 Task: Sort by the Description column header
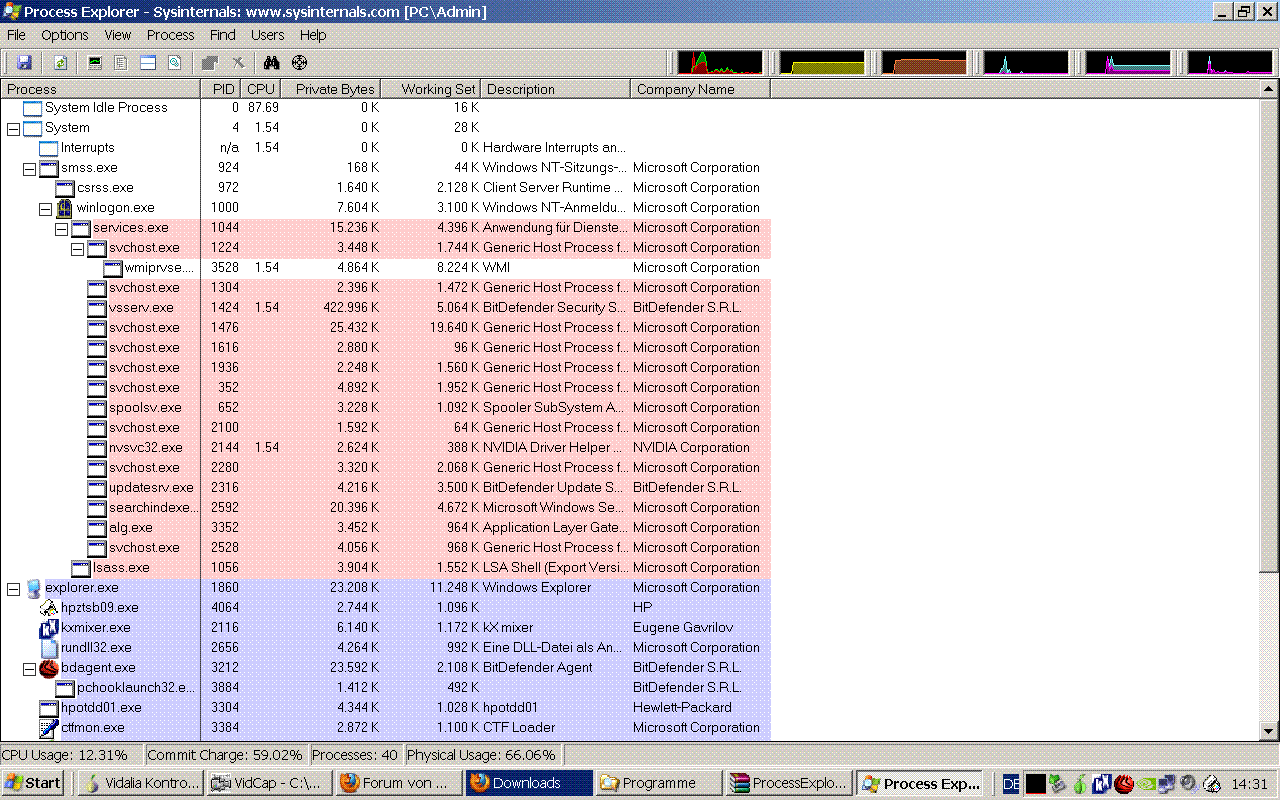[x=555, y=89]
